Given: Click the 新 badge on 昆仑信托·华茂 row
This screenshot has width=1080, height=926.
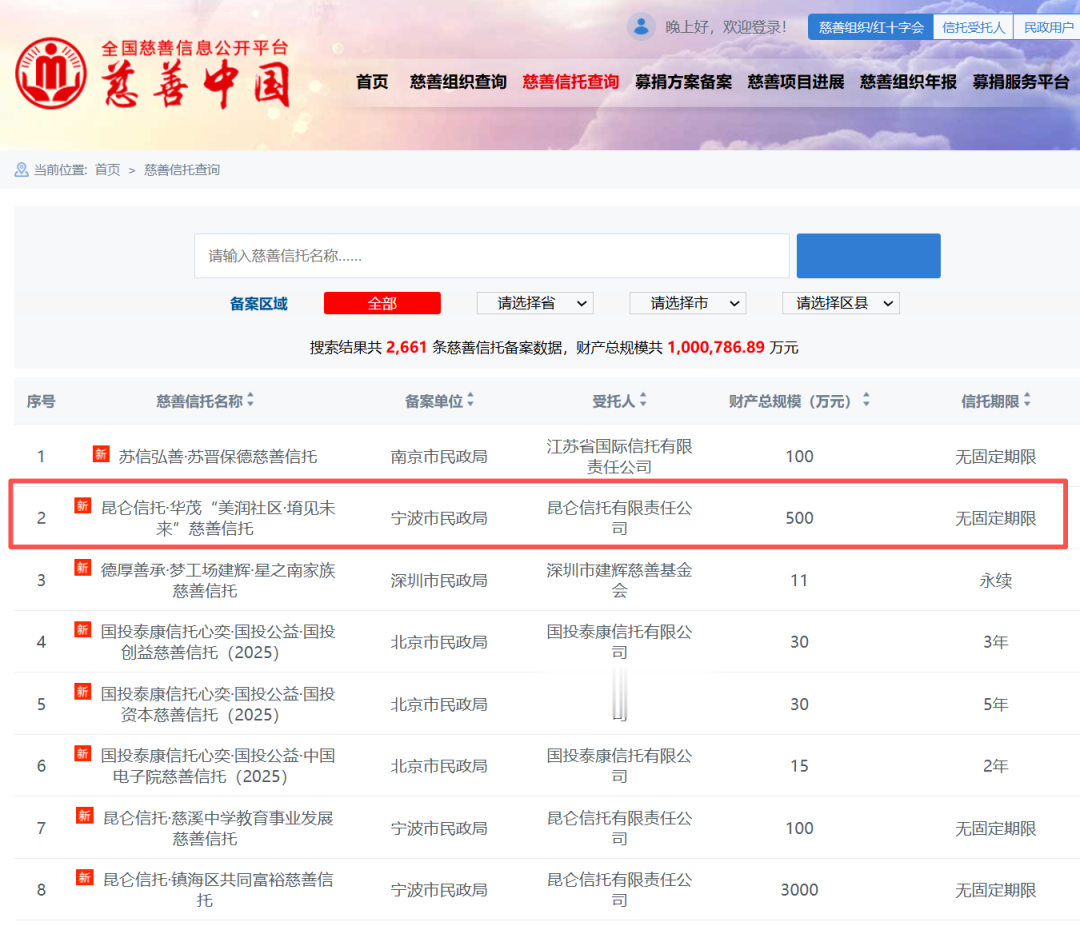Looking at the screenshot, I should 83,506.
